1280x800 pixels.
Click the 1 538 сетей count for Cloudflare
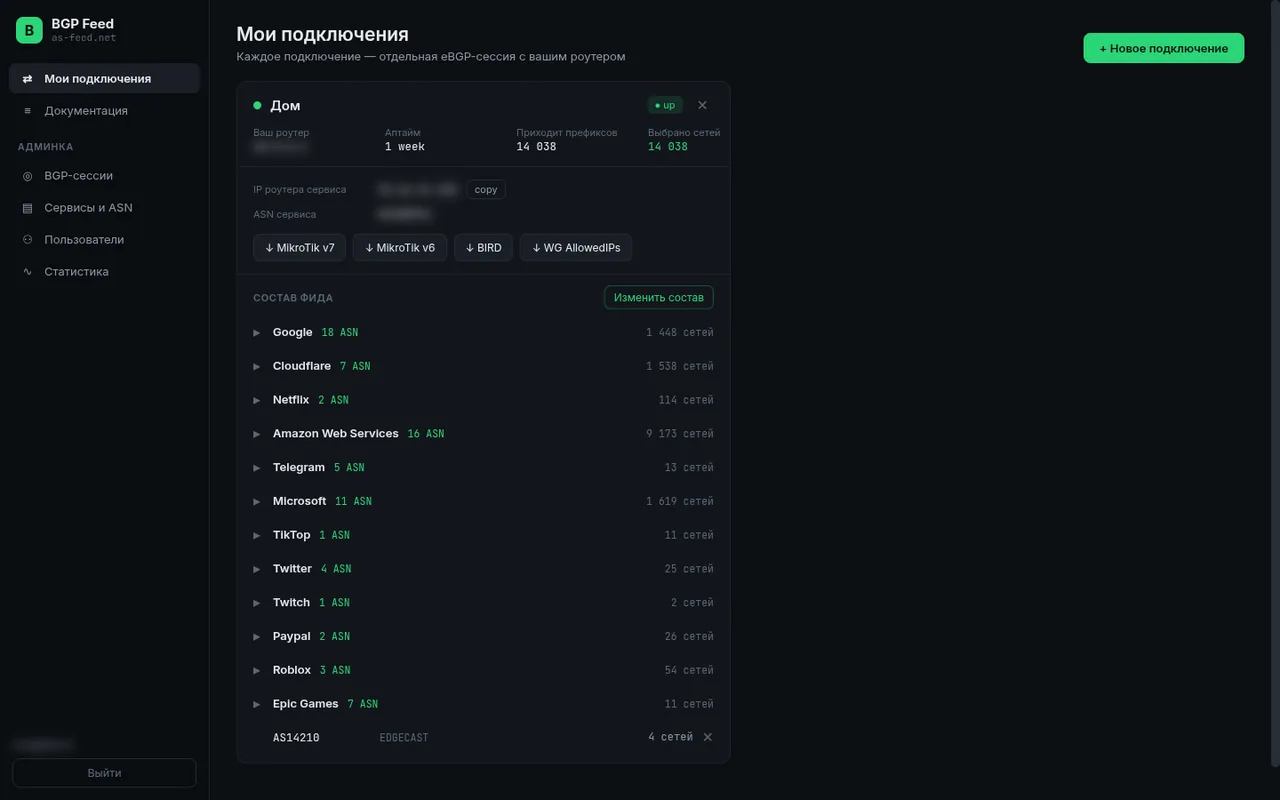tap(680, 366)
